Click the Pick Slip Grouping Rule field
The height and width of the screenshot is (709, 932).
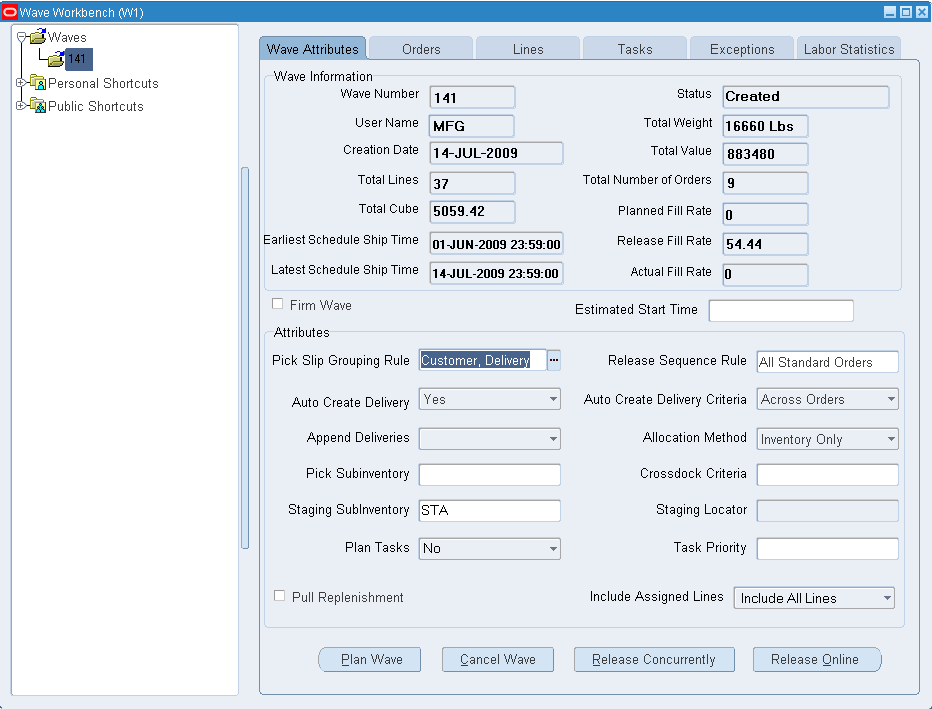point(483,360)
